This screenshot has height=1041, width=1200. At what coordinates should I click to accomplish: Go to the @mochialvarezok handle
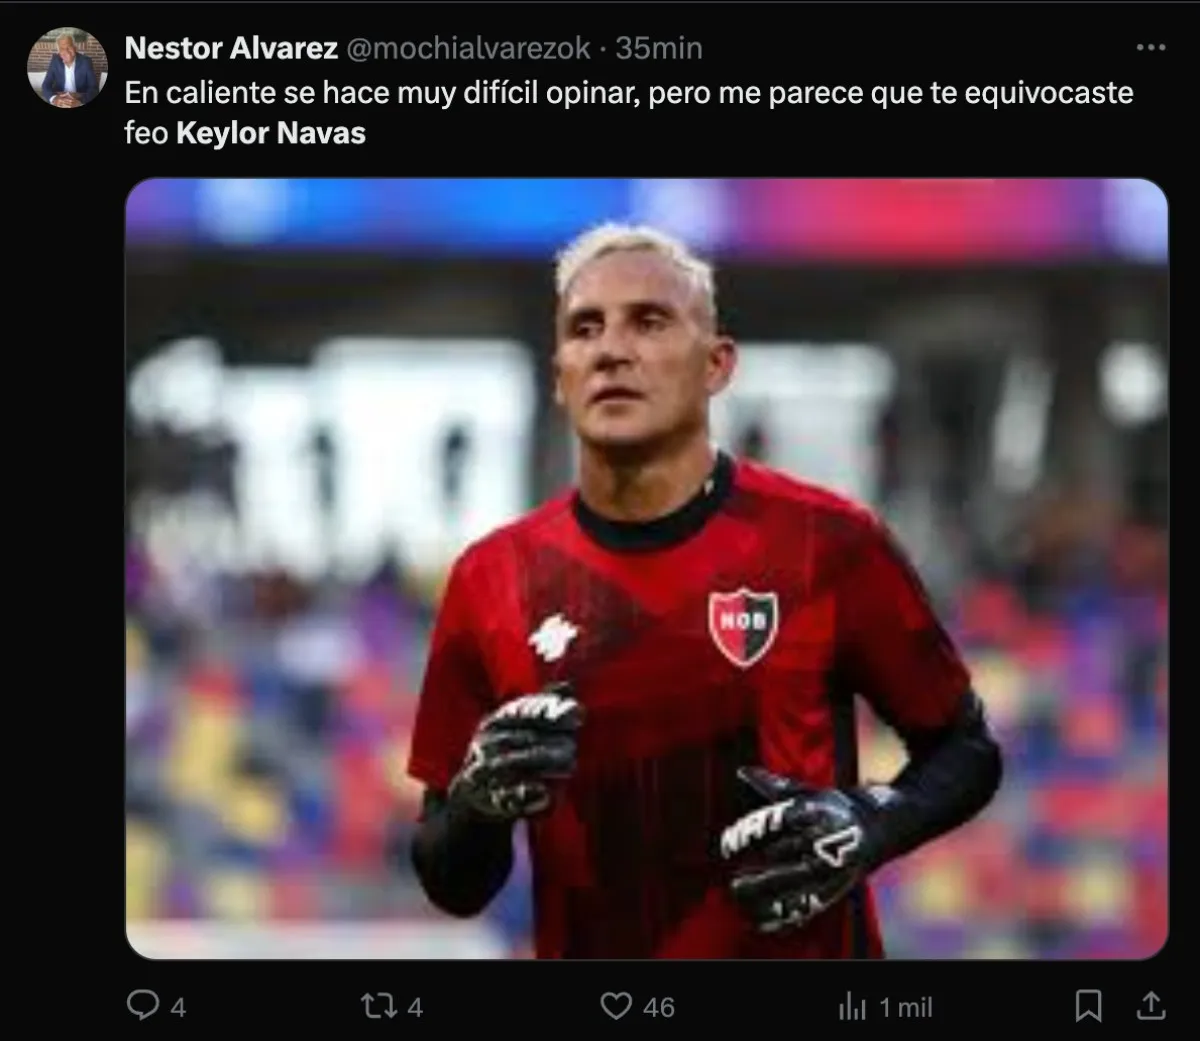[469, 48]
